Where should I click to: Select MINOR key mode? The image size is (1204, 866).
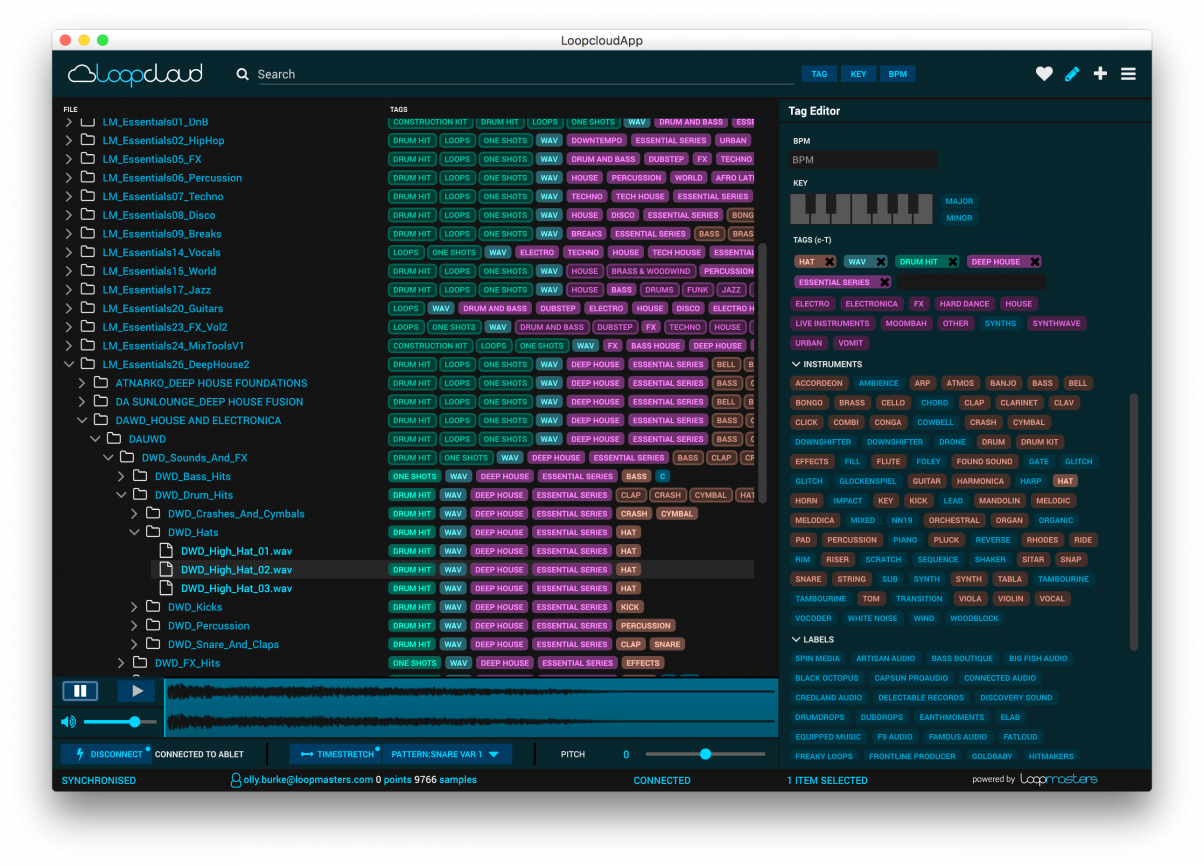959,218
